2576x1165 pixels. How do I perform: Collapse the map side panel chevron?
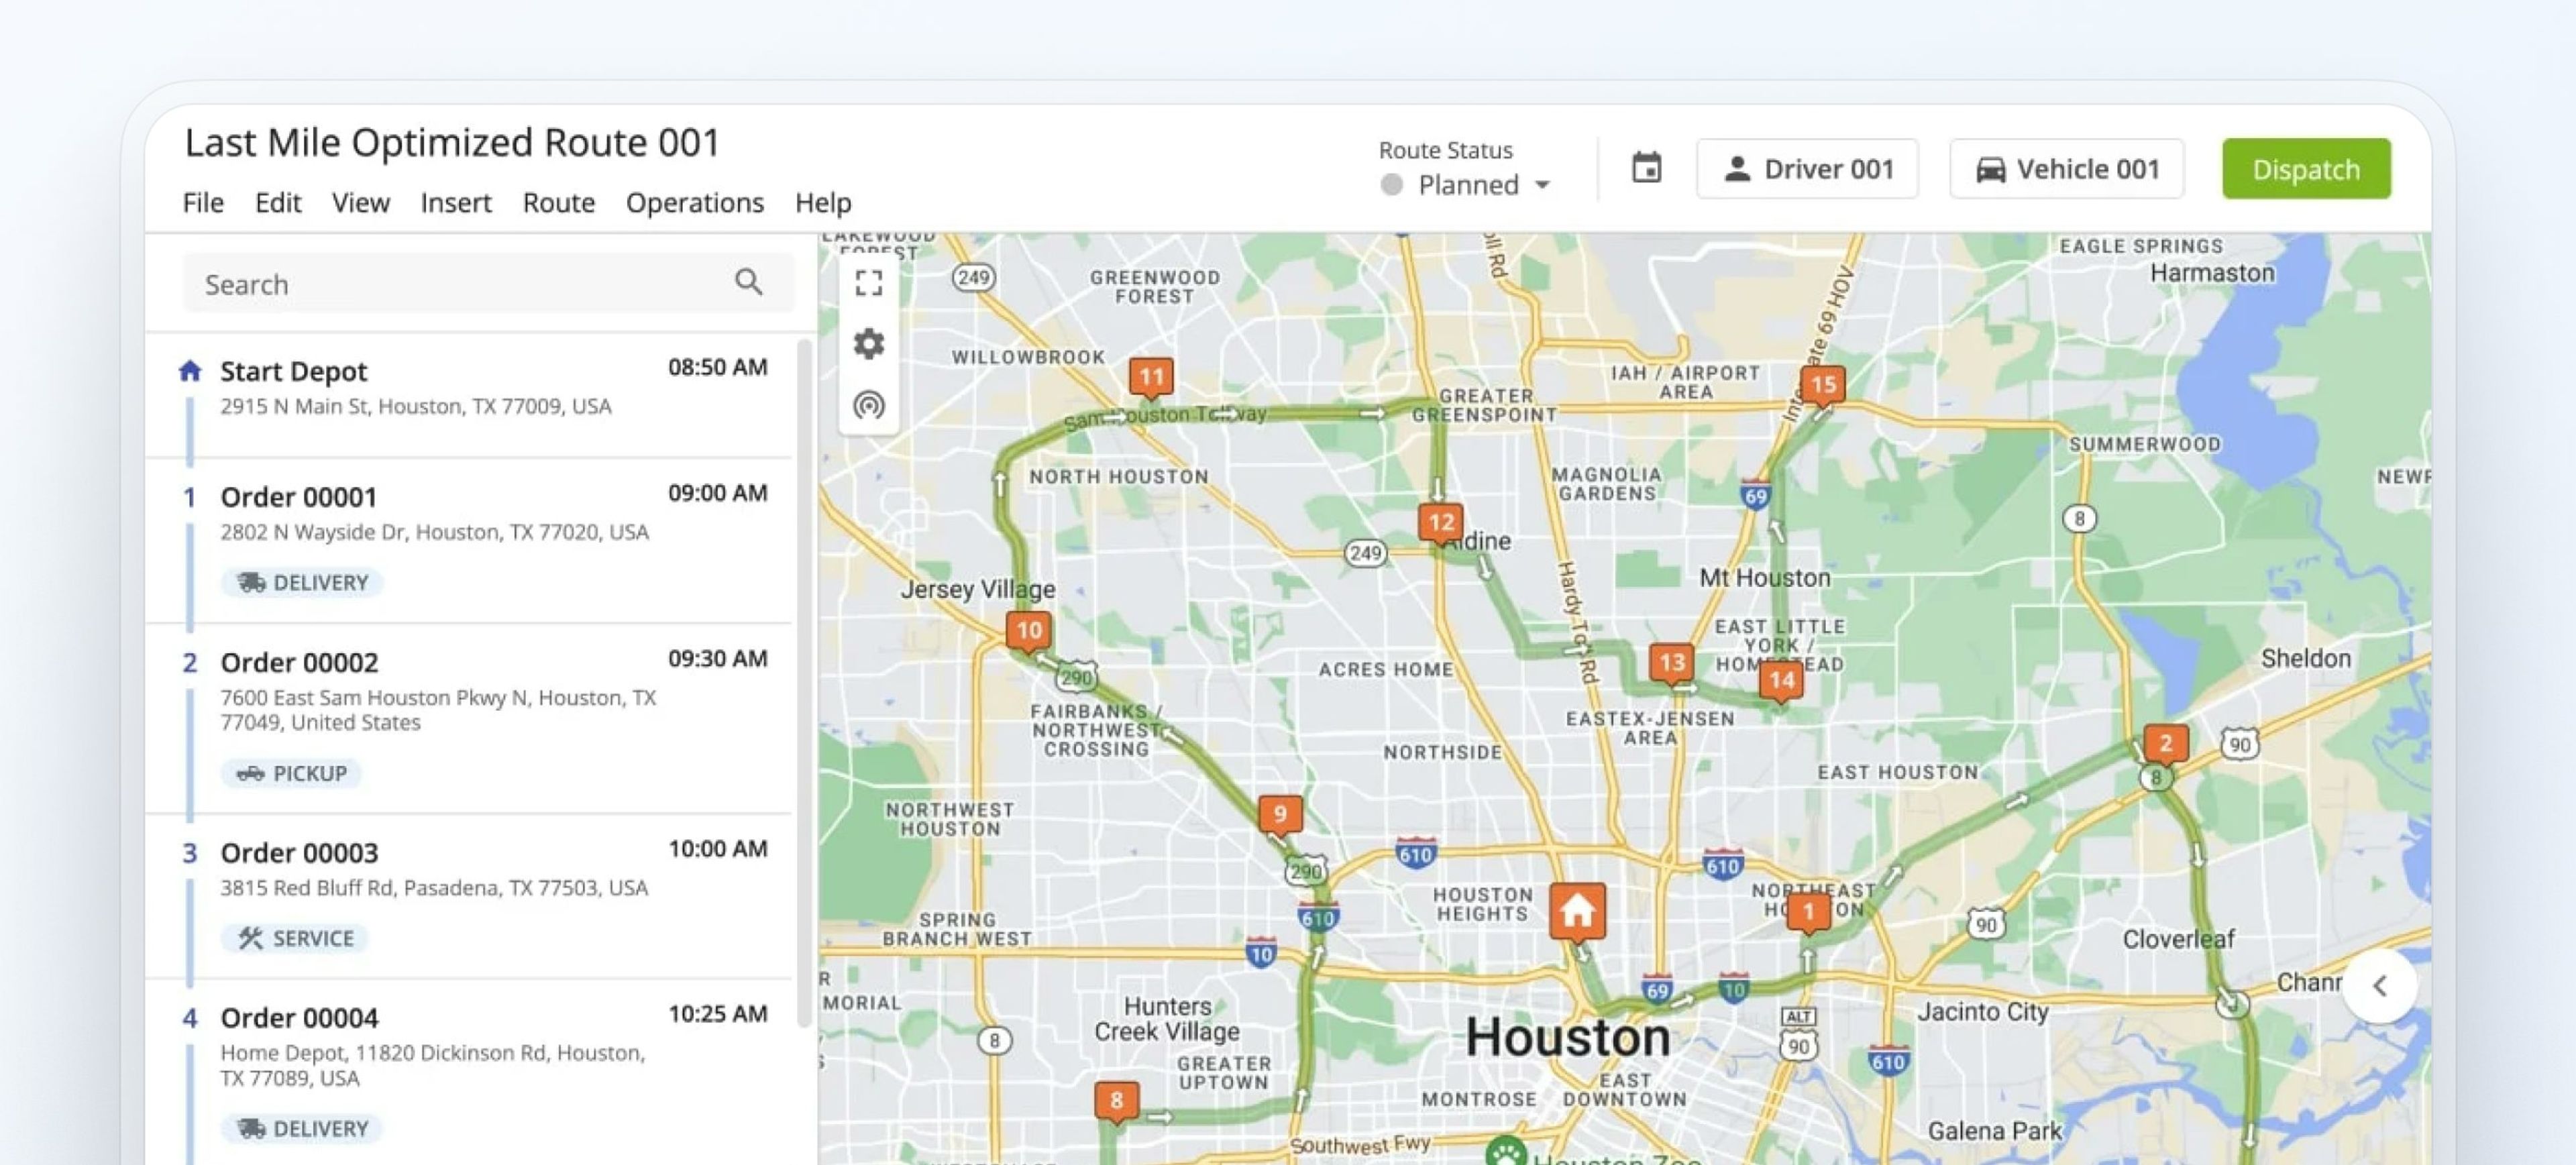[x=2379, y=986]
